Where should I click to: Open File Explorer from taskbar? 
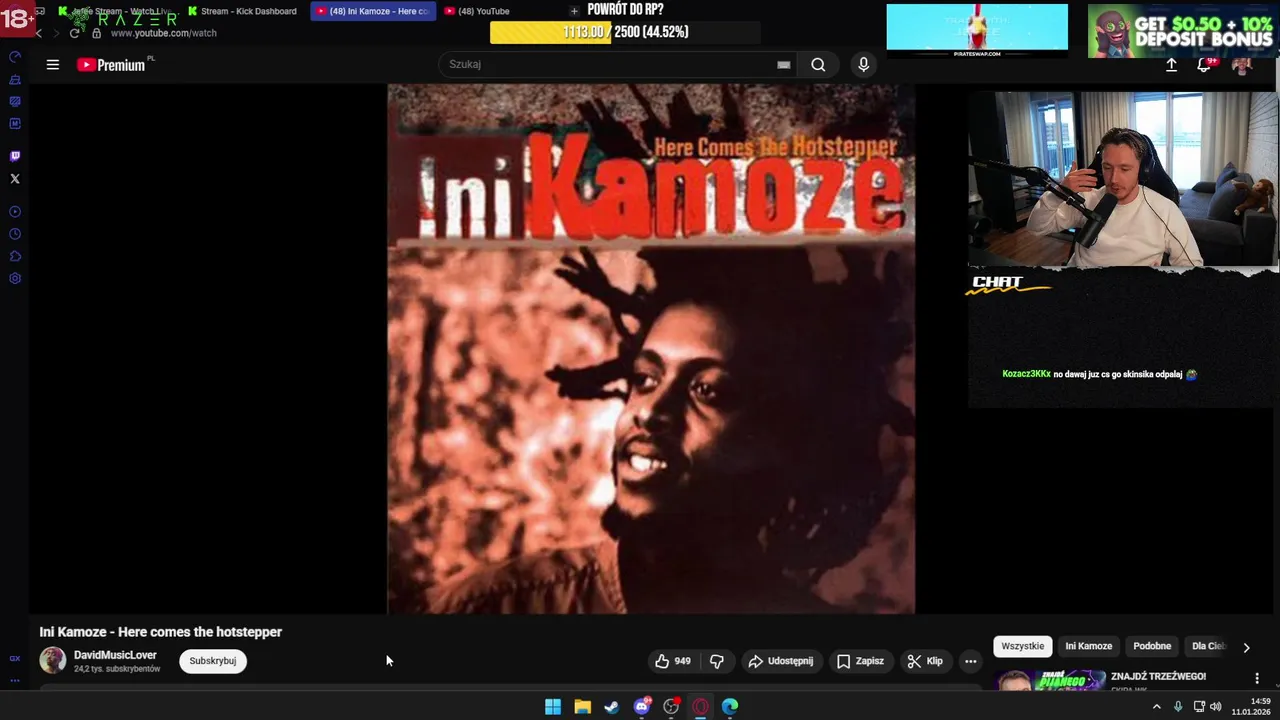[x=582, y=707]
